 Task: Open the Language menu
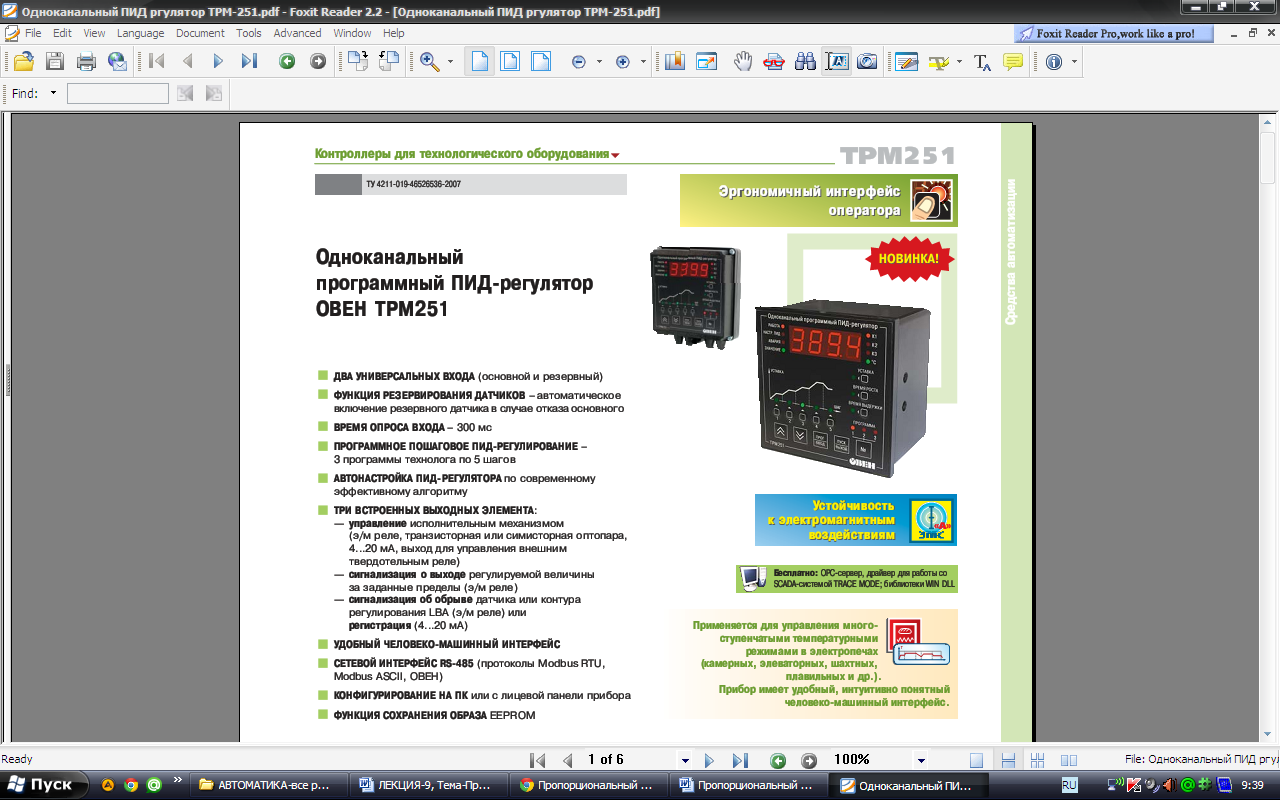click(x=140, y=33)
